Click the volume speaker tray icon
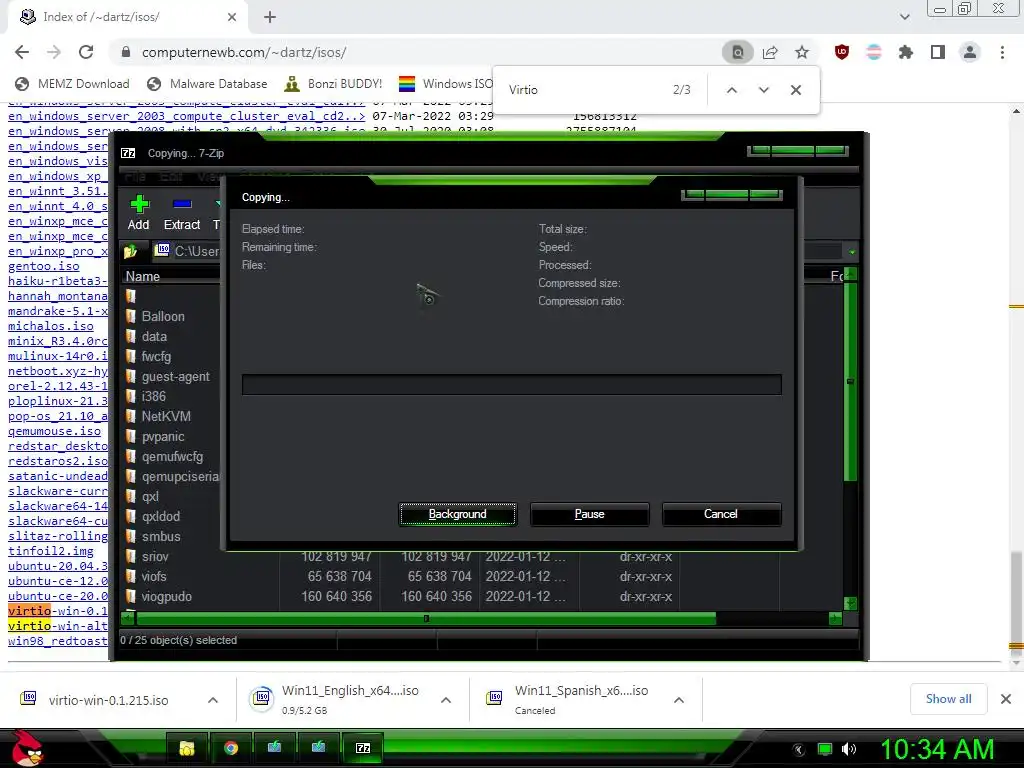1024x768 pixels. (849, 750)
